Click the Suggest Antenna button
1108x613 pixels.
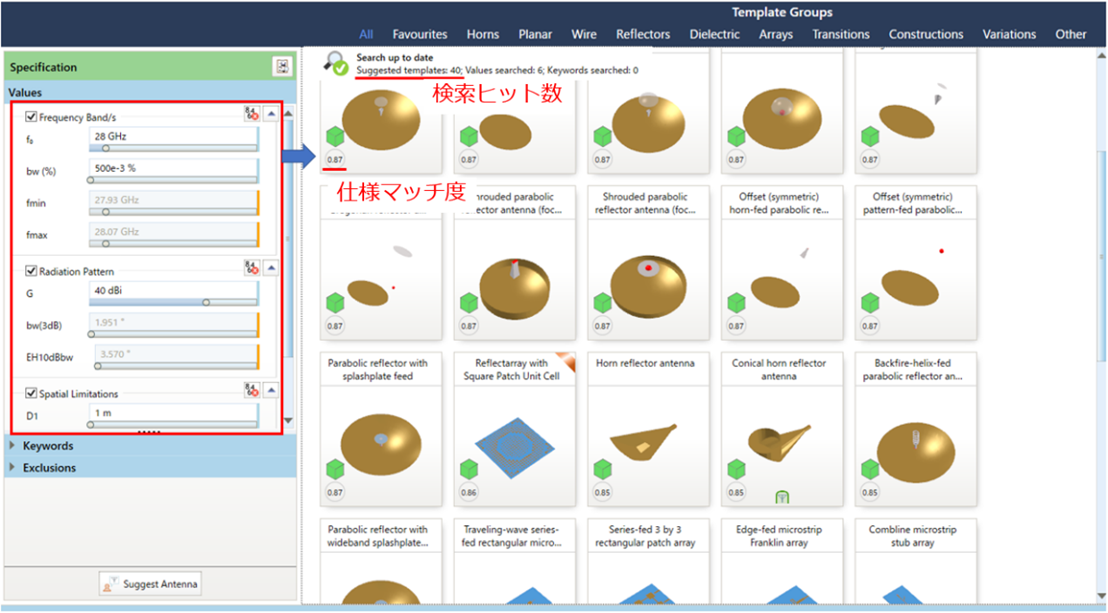pyautogui.click(x=150, y=583)
